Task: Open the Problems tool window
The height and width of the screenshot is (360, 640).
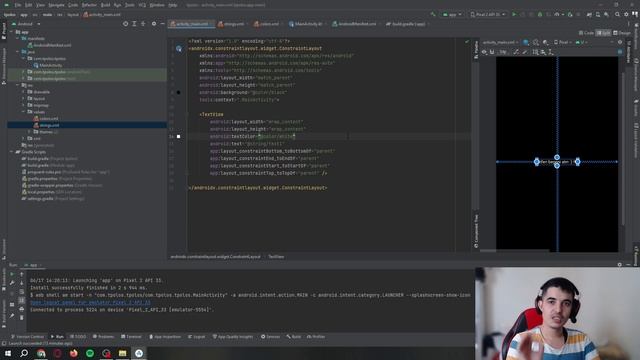Action: (103, 337)
